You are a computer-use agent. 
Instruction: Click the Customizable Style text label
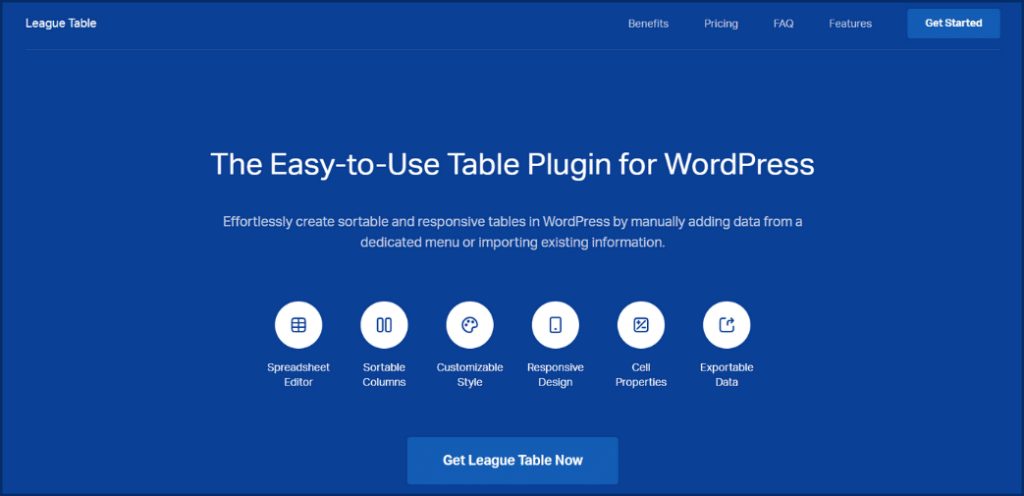click(470, 375)
